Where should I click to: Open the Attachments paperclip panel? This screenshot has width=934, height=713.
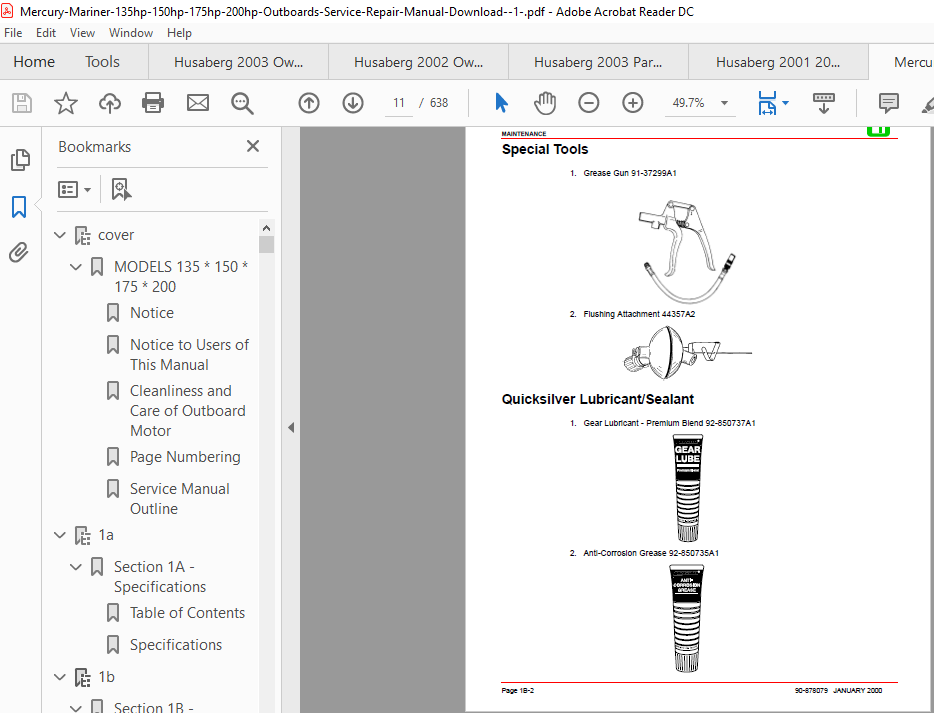tap(19, 253)
